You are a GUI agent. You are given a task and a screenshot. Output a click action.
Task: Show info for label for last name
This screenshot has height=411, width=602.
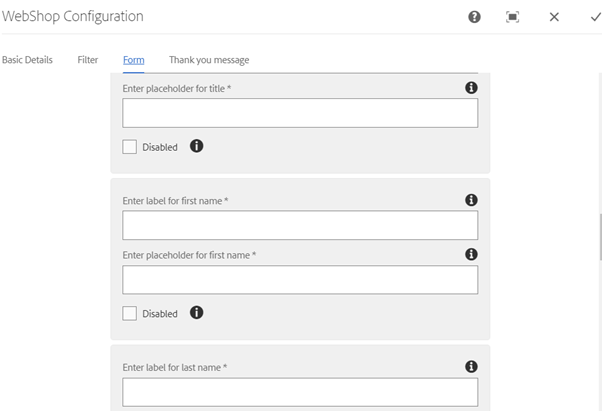coord(471,366)
